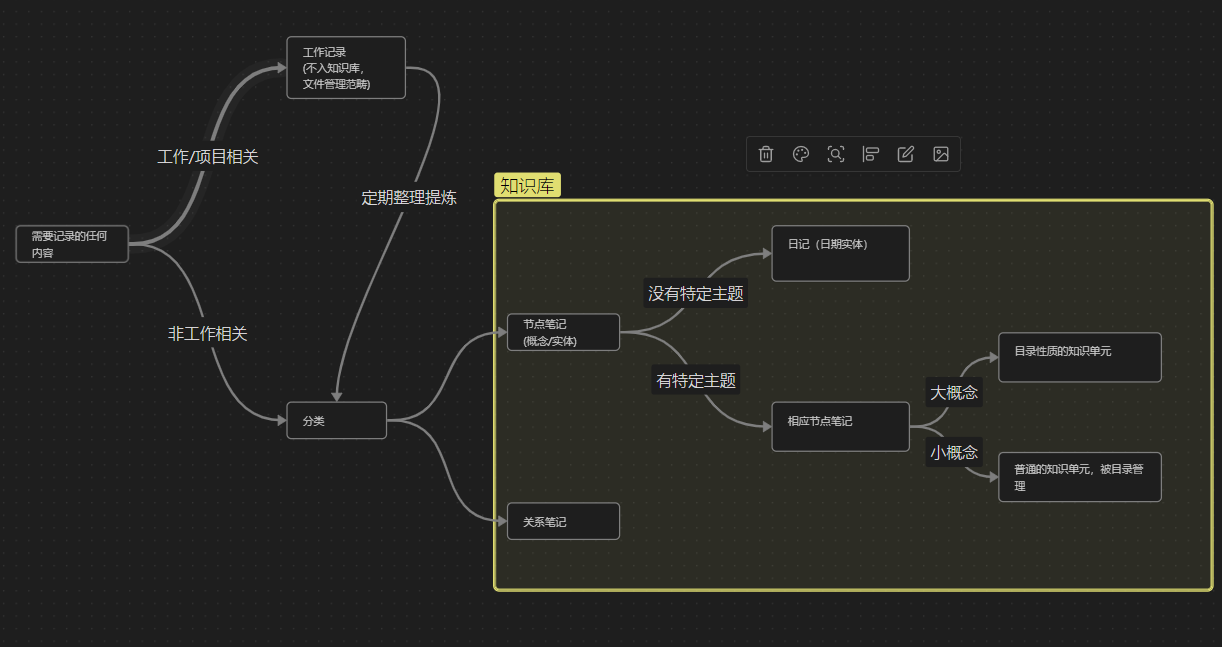
Task: Open the color palette for the group
Action: point(801,154)
